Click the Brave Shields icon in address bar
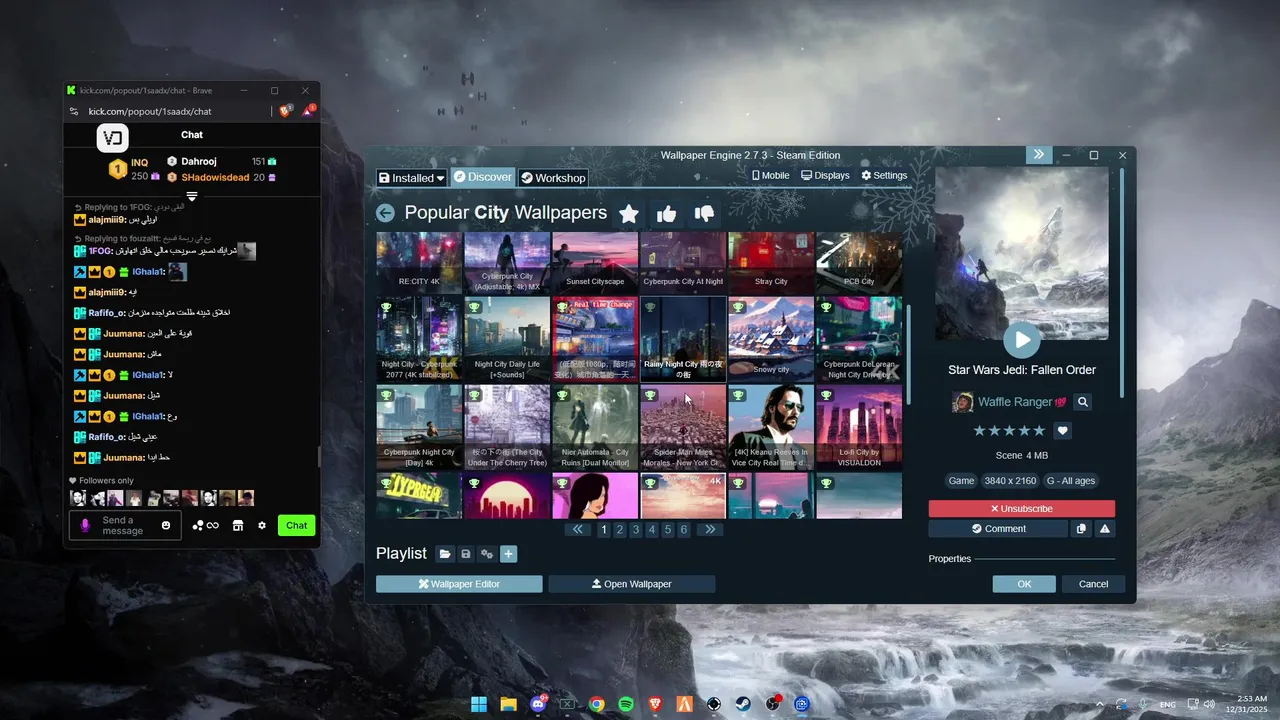Image resolution: width=1280 pixels, height=720 pixels. [285, 111]
